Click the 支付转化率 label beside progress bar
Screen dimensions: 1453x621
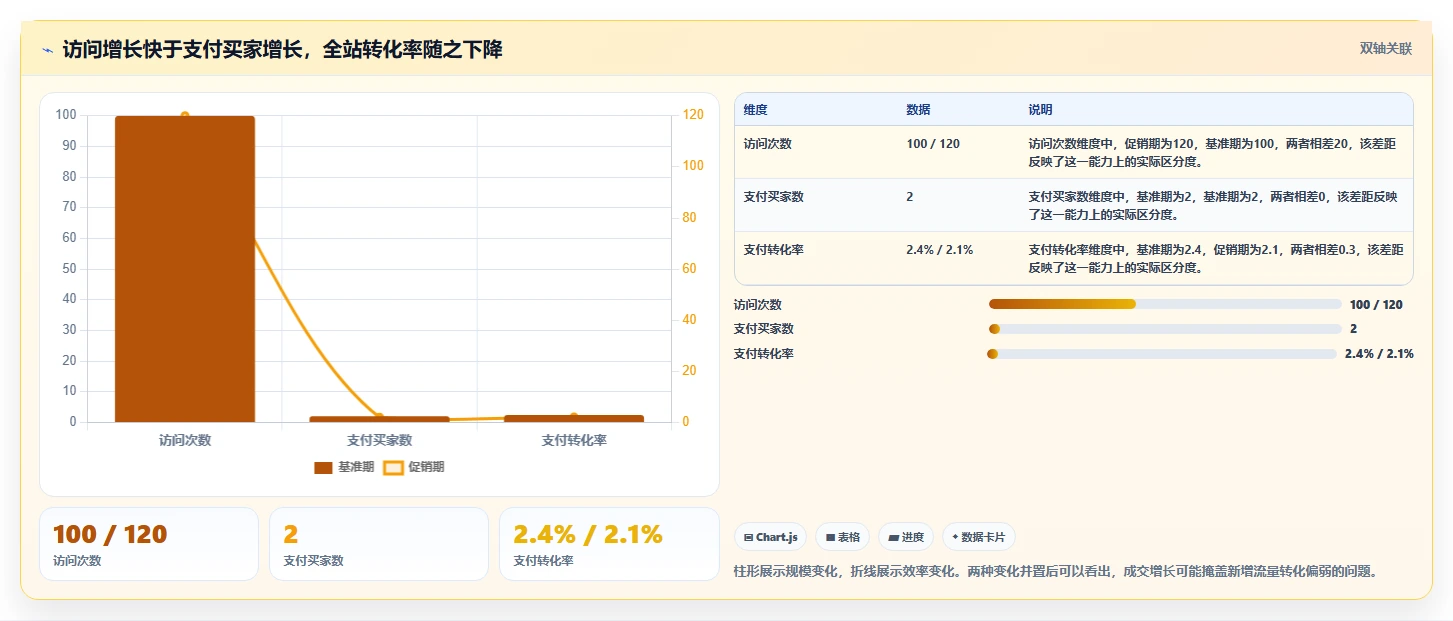click(x=764, y=354)
